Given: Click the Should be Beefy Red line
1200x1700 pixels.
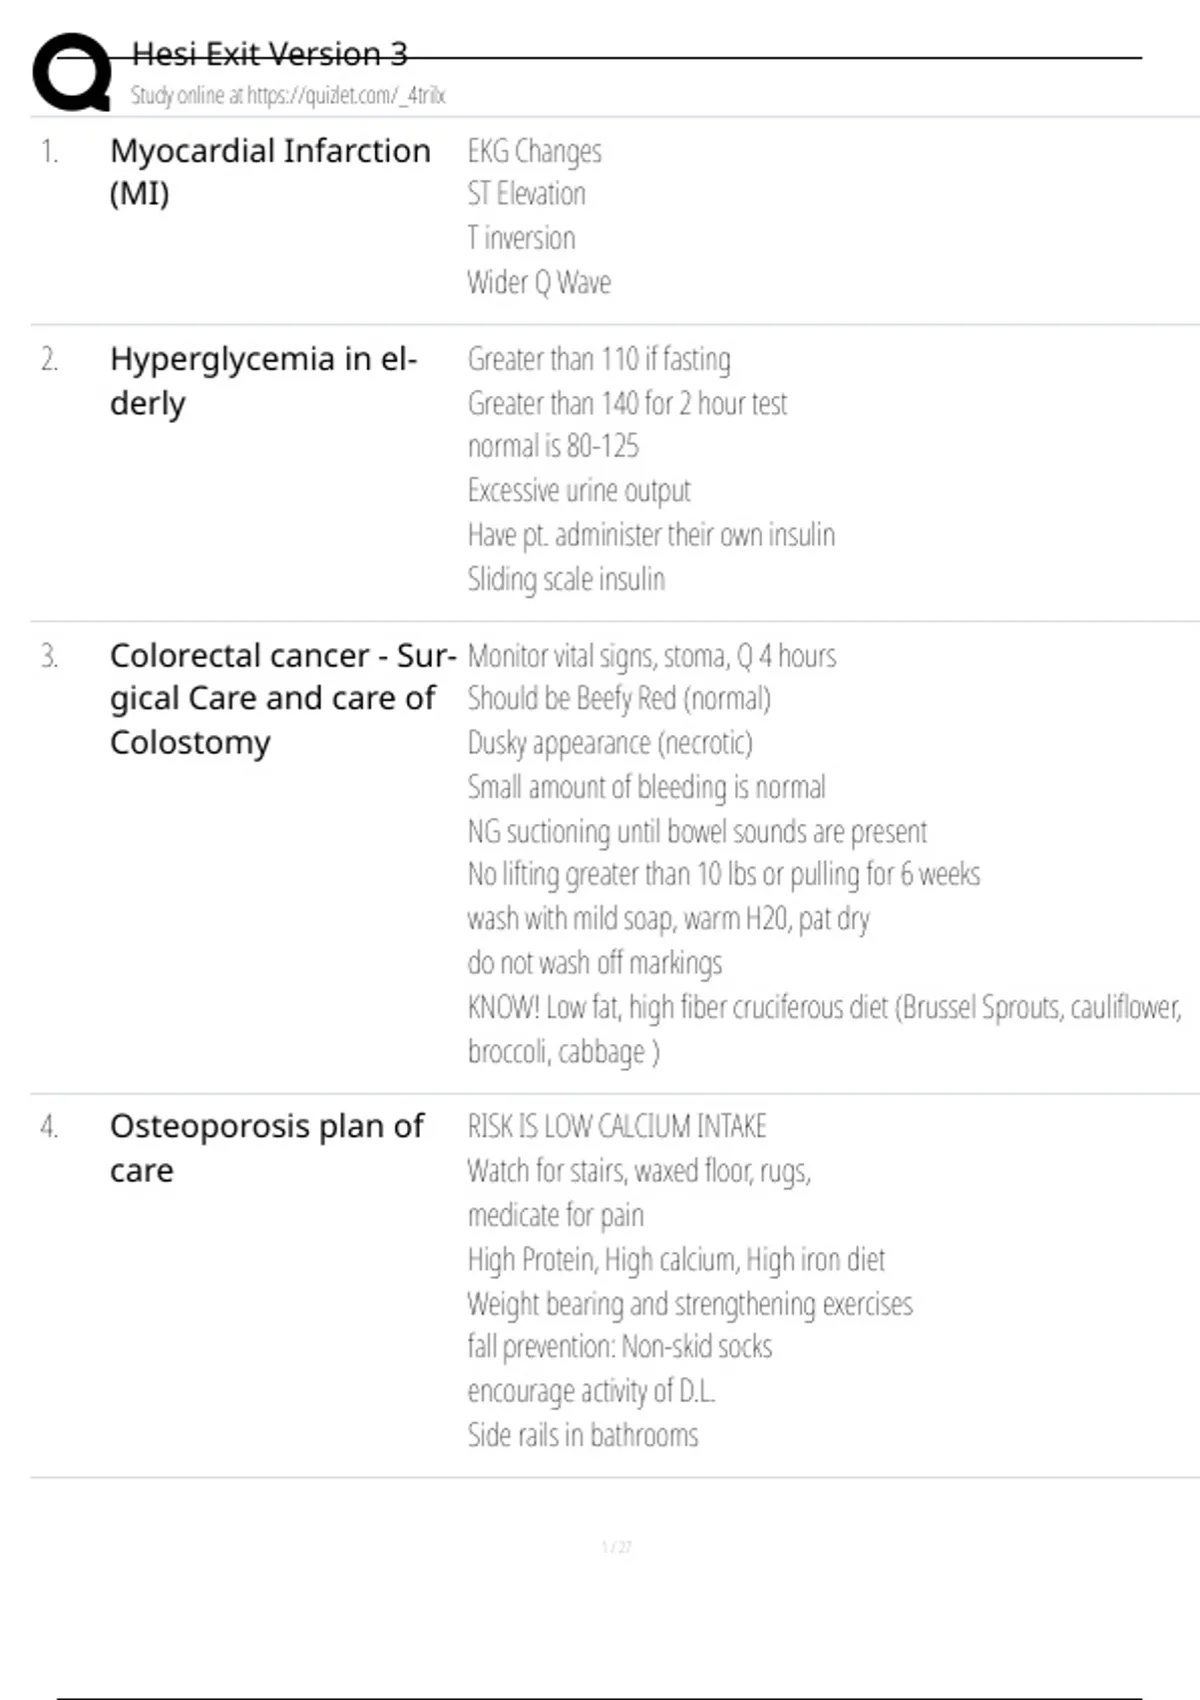Looking at the screenshot, I should pos(618,699).
